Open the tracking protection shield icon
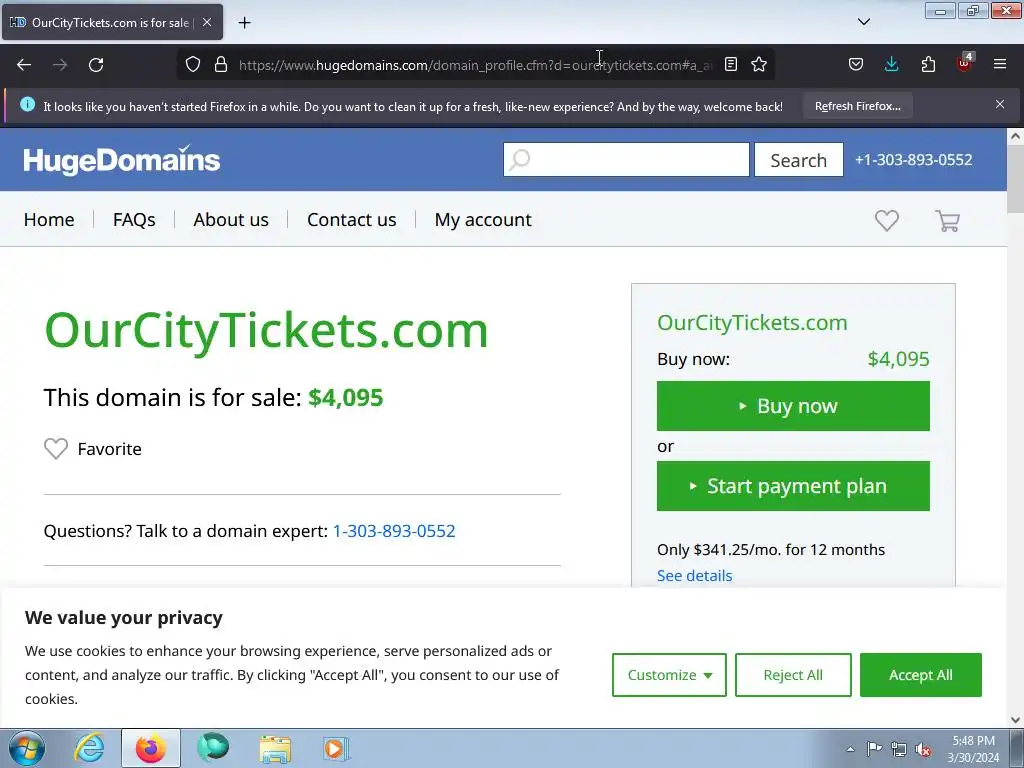Image resolution: width=1024 pixels, height=768 pixels. coord(193,65)
